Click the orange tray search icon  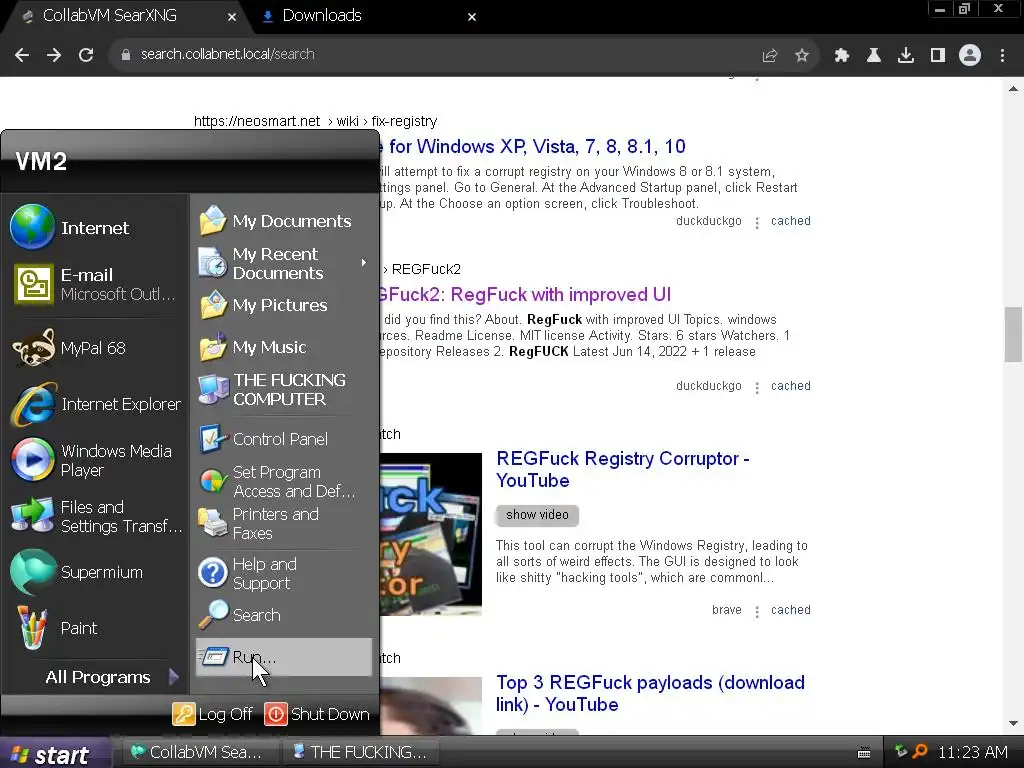(x=920, y=751)
